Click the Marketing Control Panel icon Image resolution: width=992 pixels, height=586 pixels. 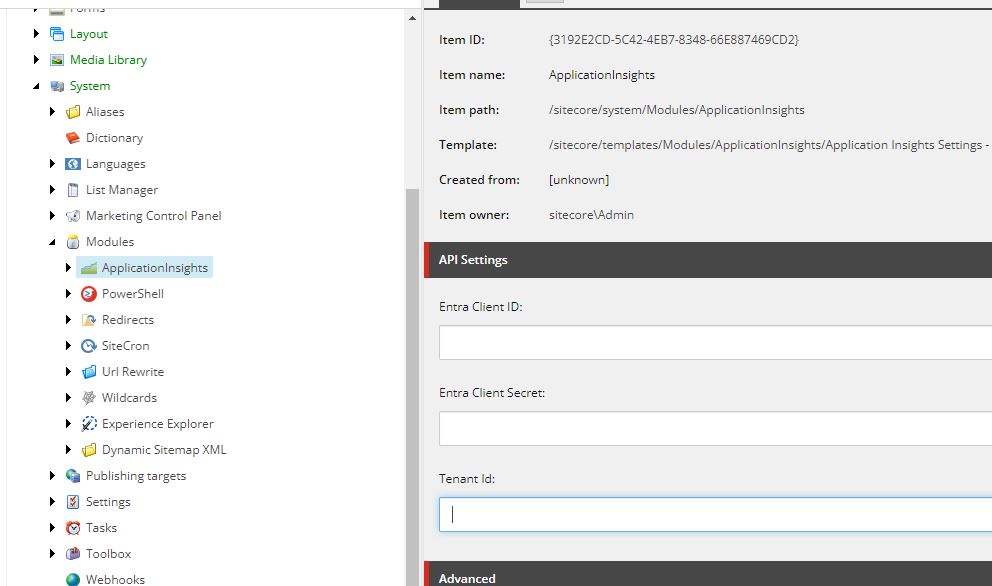(73, 216)
